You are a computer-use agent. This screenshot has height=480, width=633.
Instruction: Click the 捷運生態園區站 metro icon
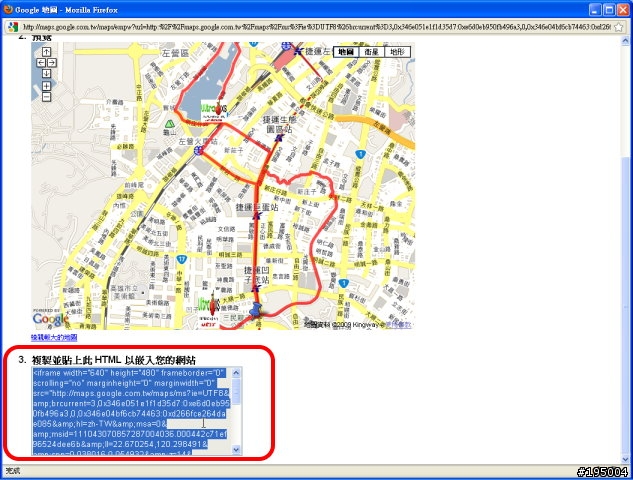coord(279,138)
